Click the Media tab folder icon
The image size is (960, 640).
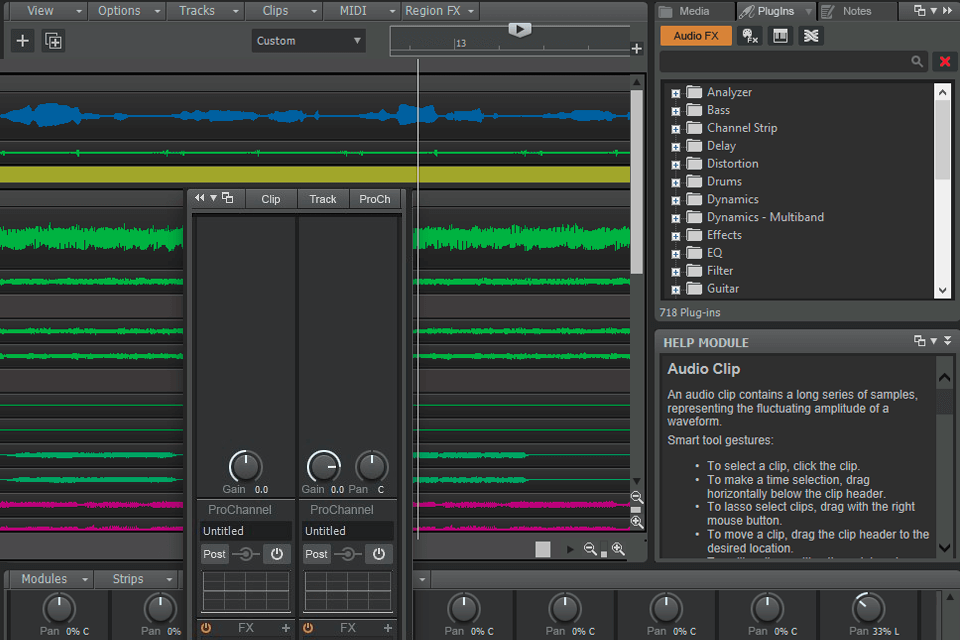(x=666, y=11)
